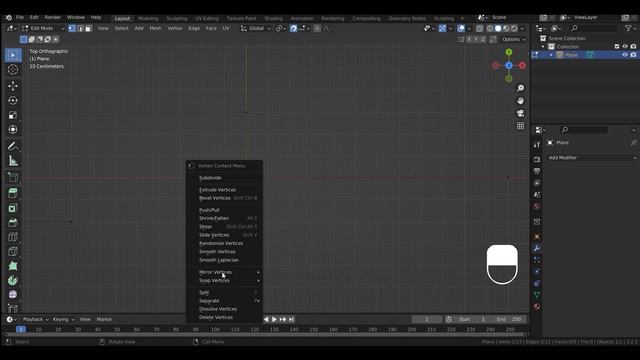Choose the Inset Faces tool
Image resolution: width=640 pixels, height=360 pixels.
[13, 208]
